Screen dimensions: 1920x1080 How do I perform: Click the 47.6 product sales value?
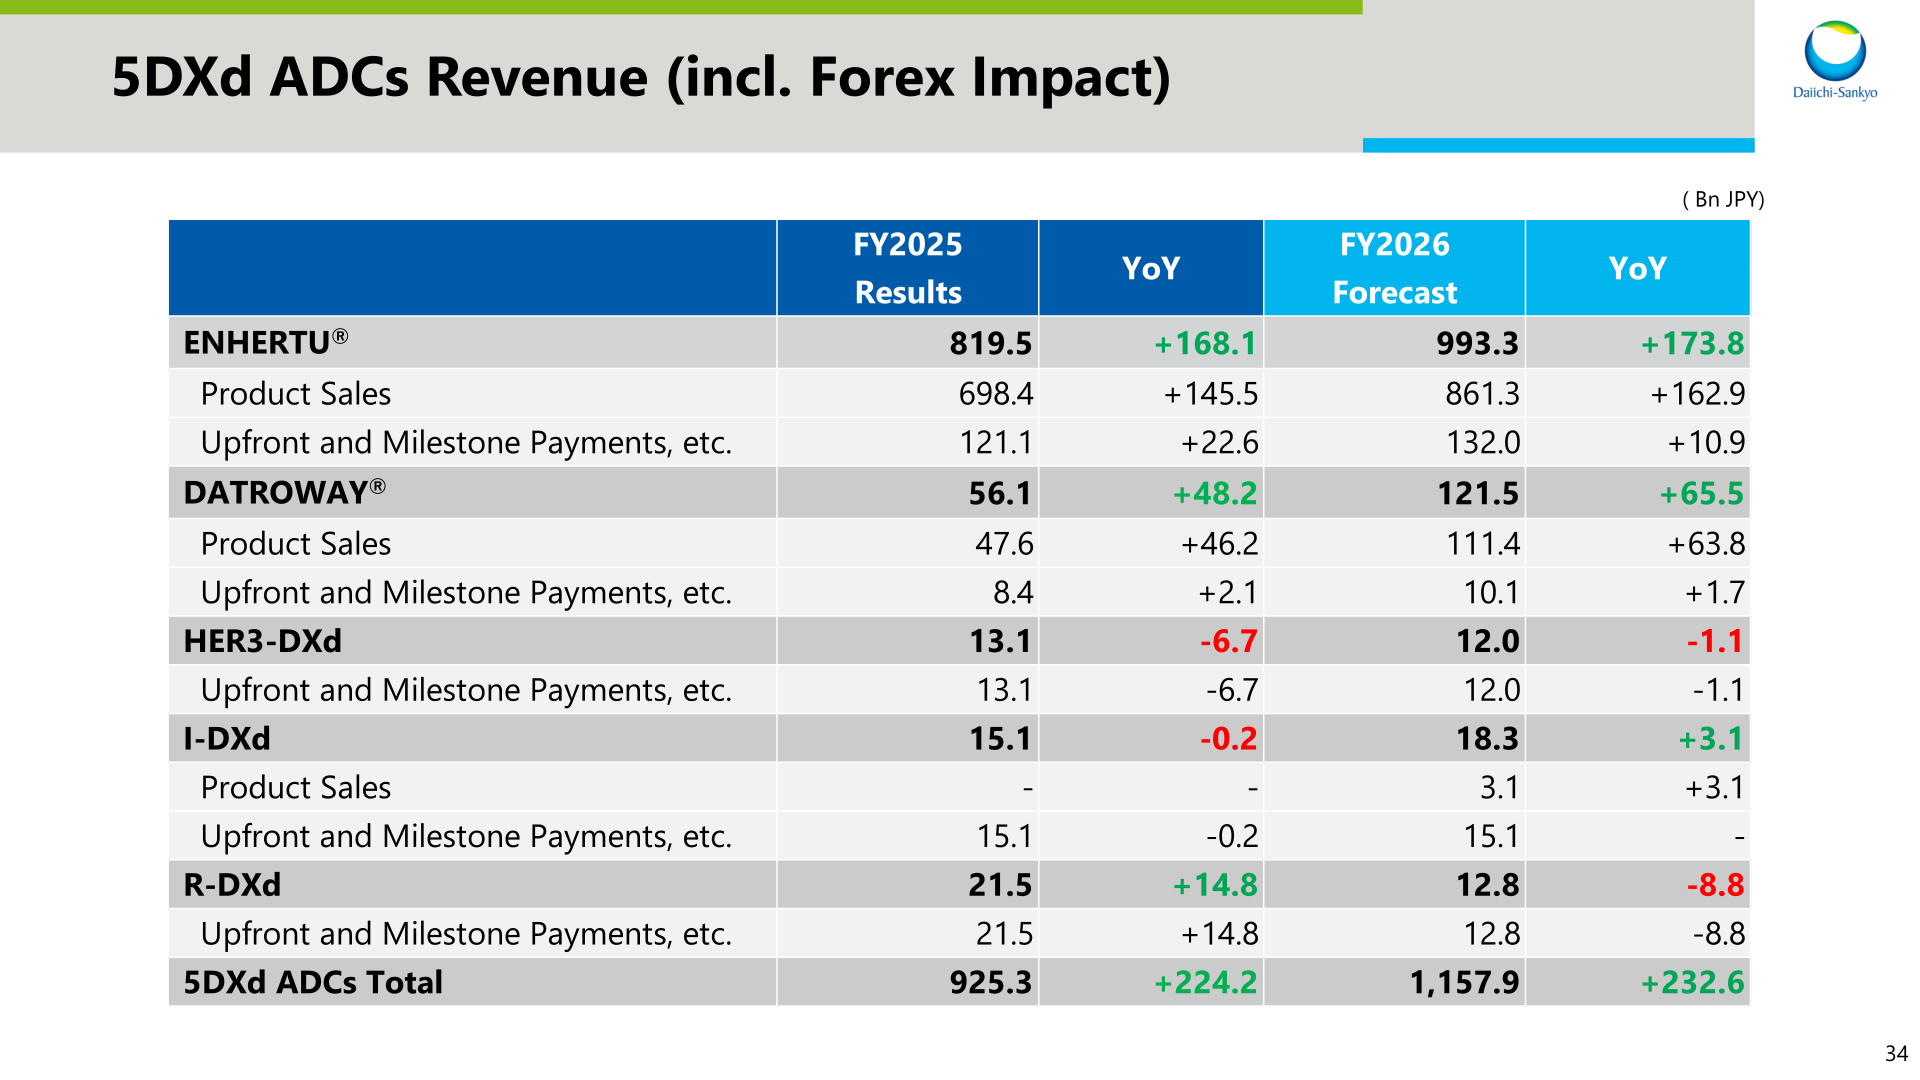click(1005, 543)
